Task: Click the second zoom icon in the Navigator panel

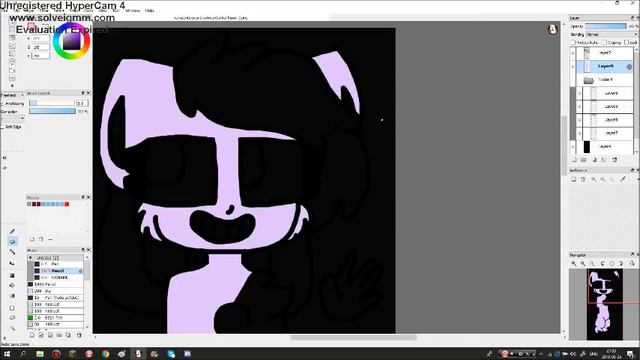Action: coord(583,264)
